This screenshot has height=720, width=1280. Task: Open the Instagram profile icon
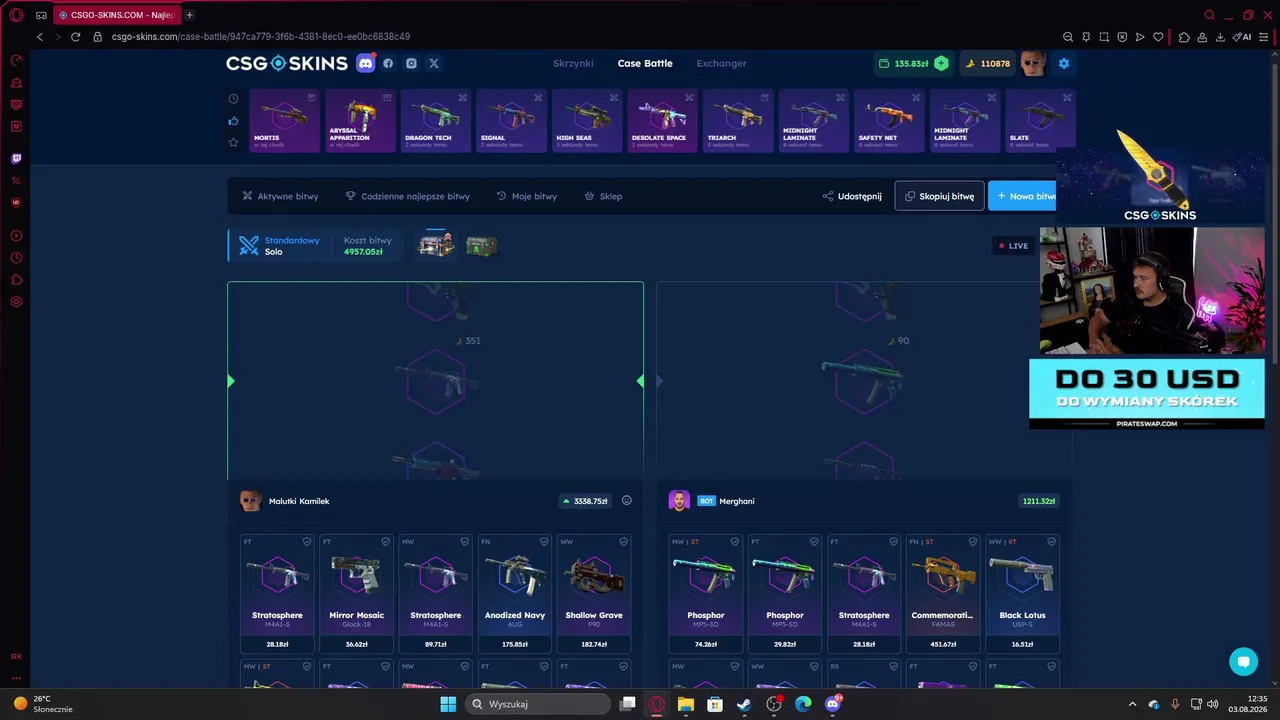point(411,63)
